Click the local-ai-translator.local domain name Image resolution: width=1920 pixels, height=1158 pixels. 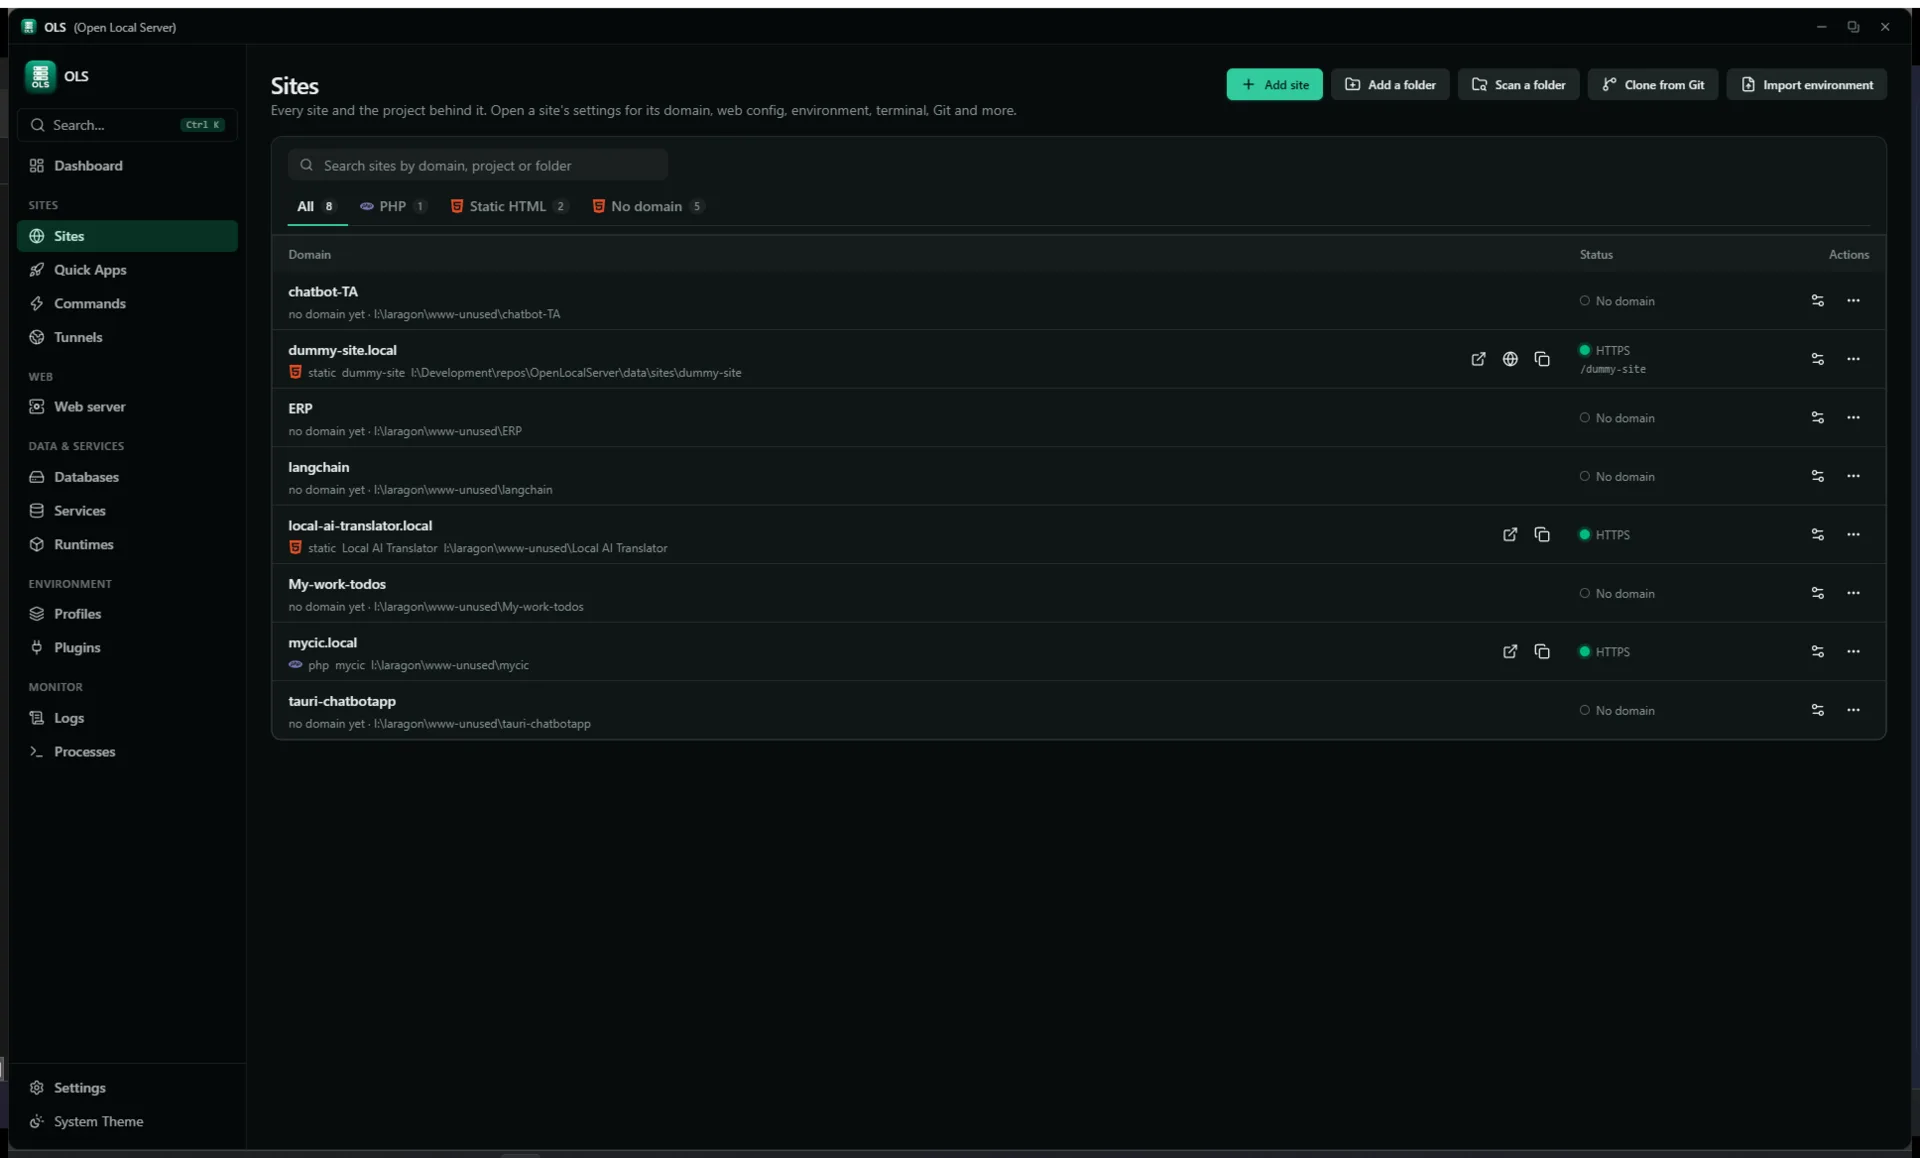pyautogui.click(x=360, y=526)
